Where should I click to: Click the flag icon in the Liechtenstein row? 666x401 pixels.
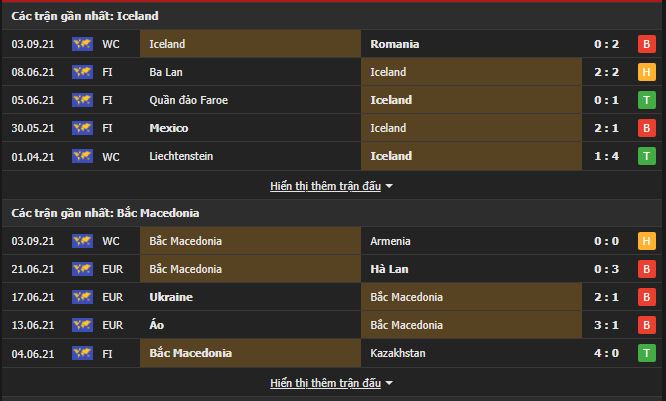point(82,156)
